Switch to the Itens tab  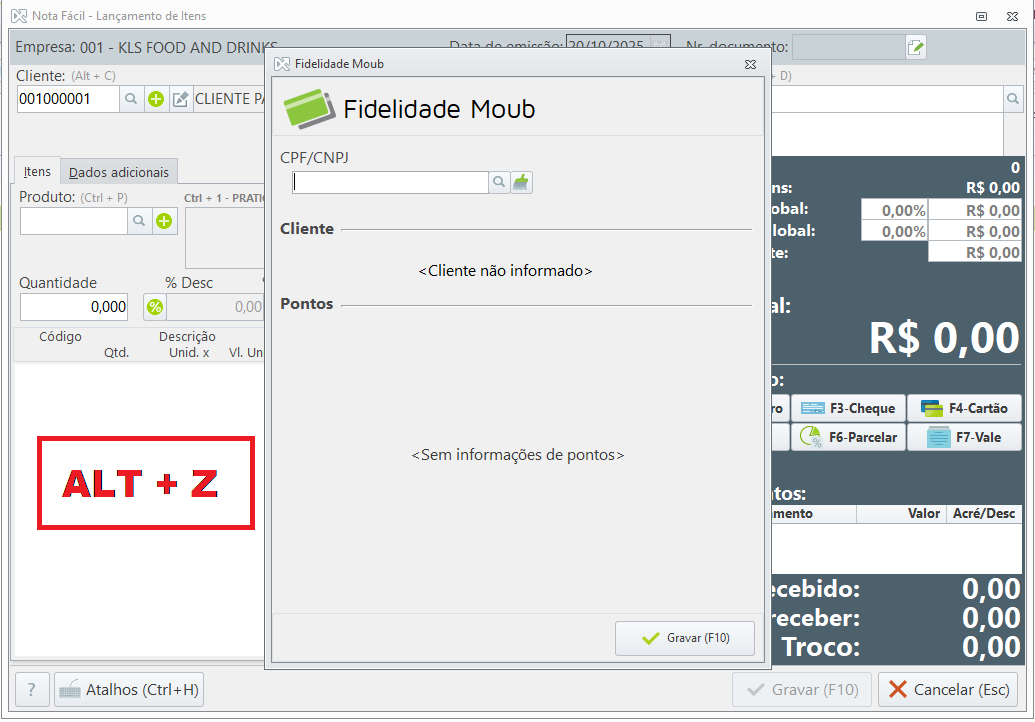37,172
